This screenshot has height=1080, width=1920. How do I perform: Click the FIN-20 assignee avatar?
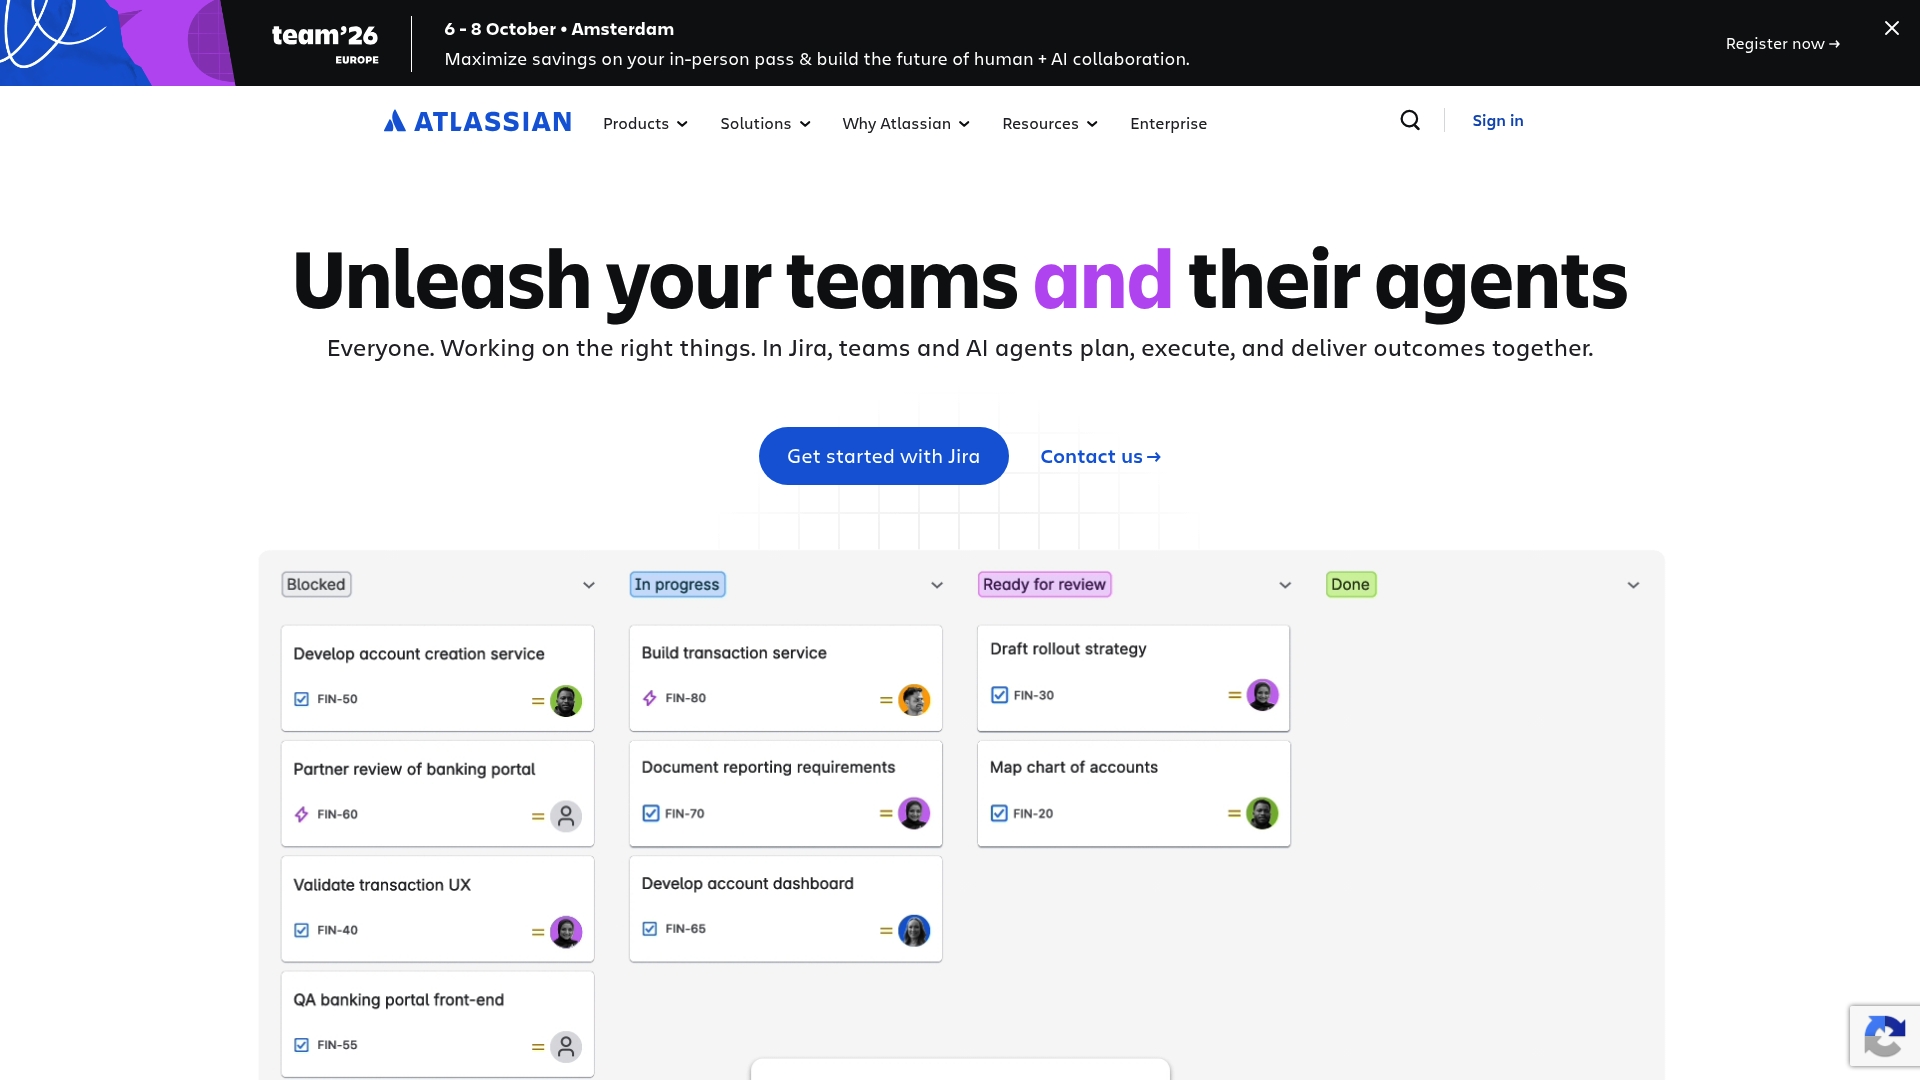click(1262, 813)
